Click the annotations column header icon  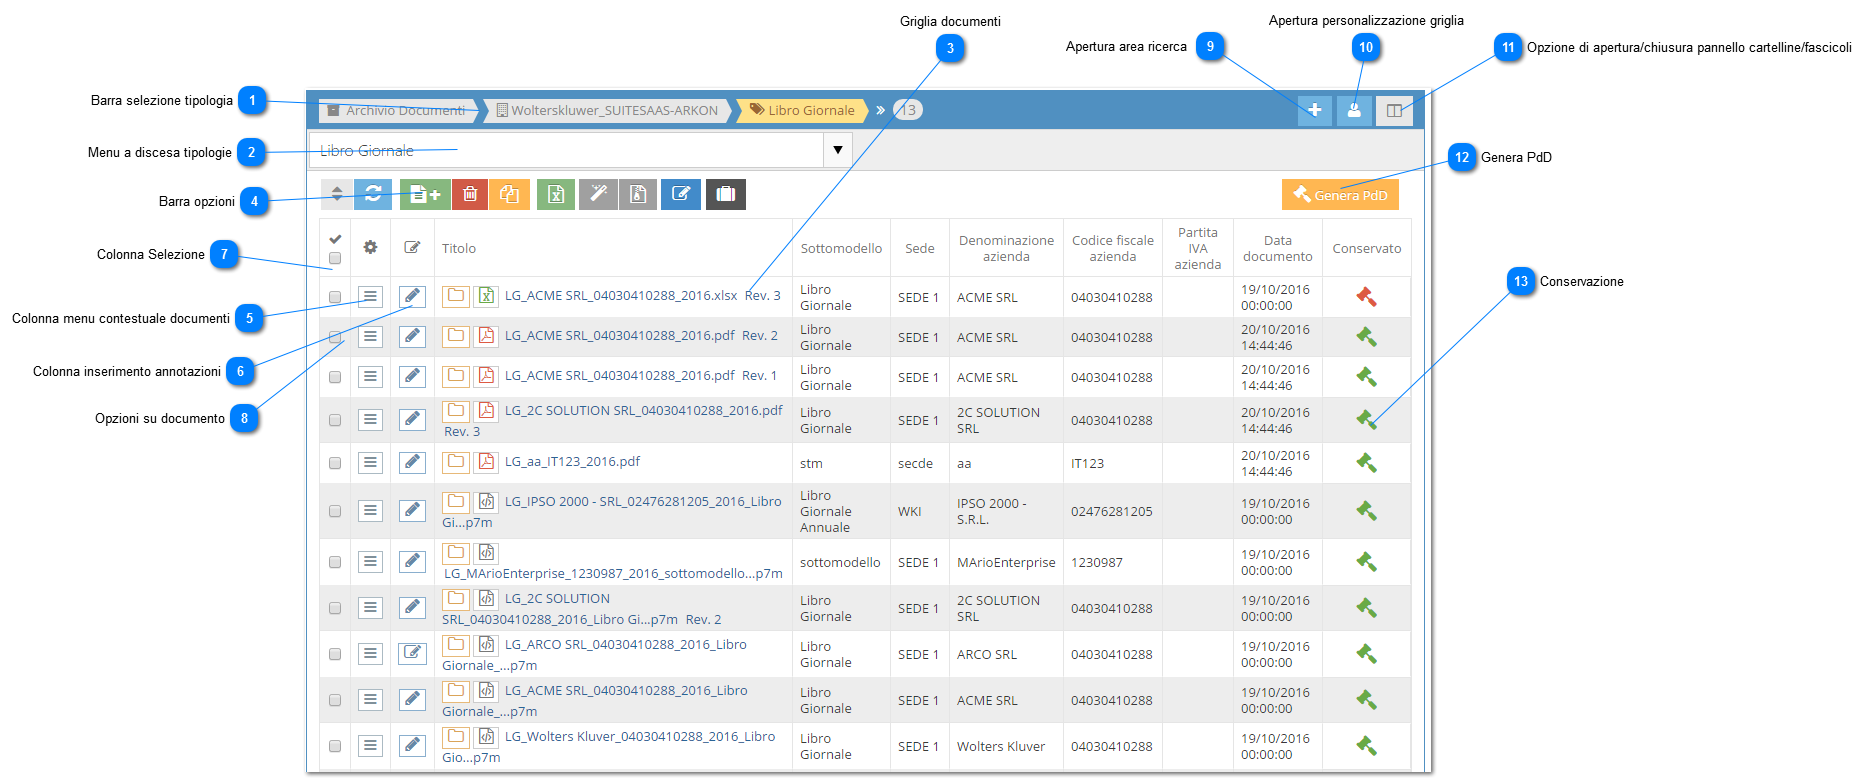[412, 247]
